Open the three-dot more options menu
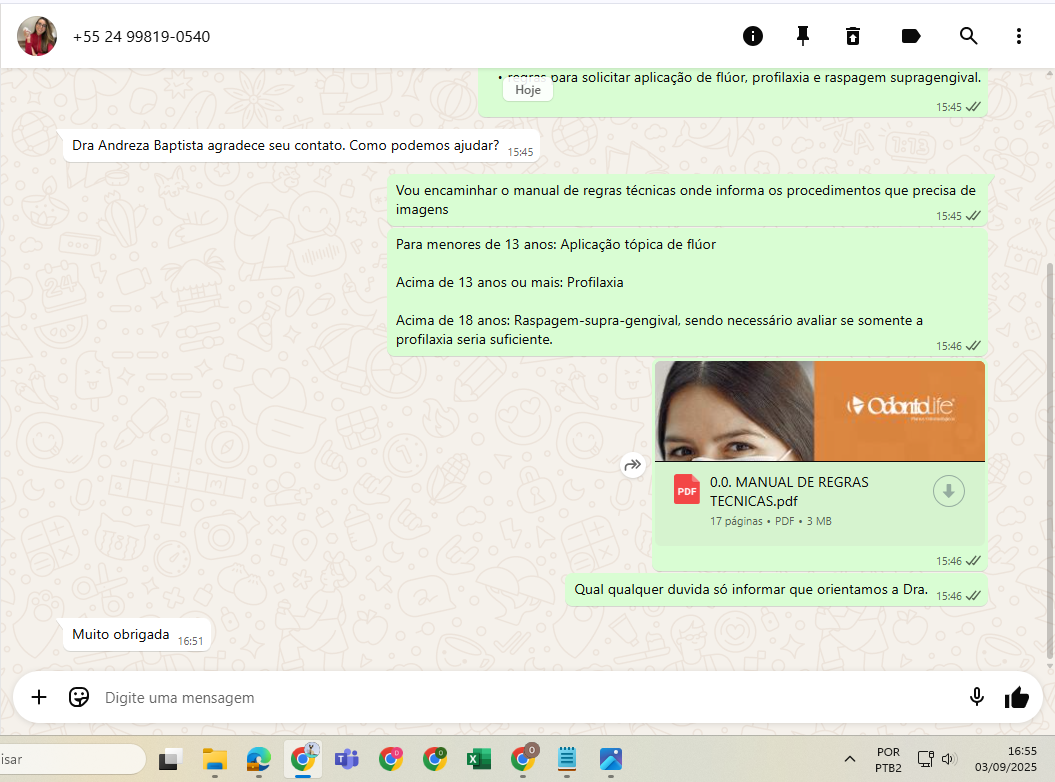This screenshot has width=1055, height=782. pos(1019,36)
